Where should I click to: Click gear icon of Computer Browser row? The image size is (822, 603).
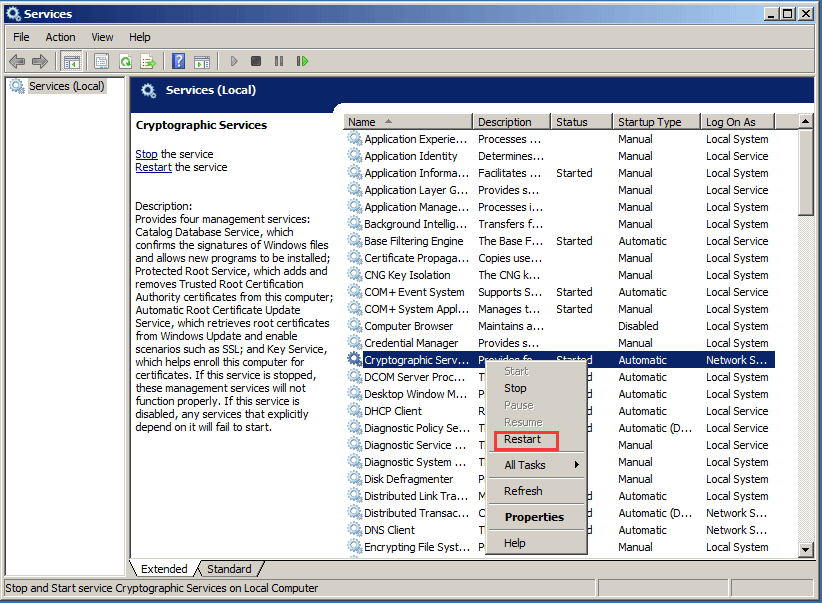355,326
